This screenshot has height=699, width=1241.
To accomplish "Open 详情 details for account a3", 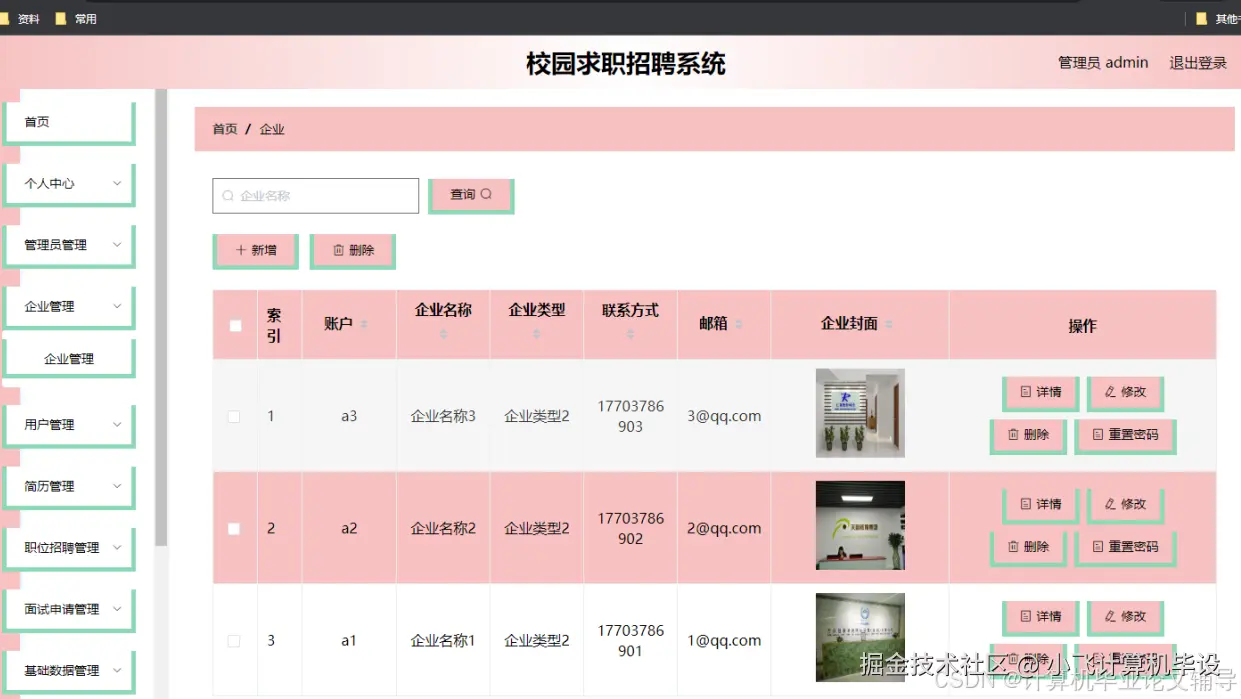I will 1040,393.
